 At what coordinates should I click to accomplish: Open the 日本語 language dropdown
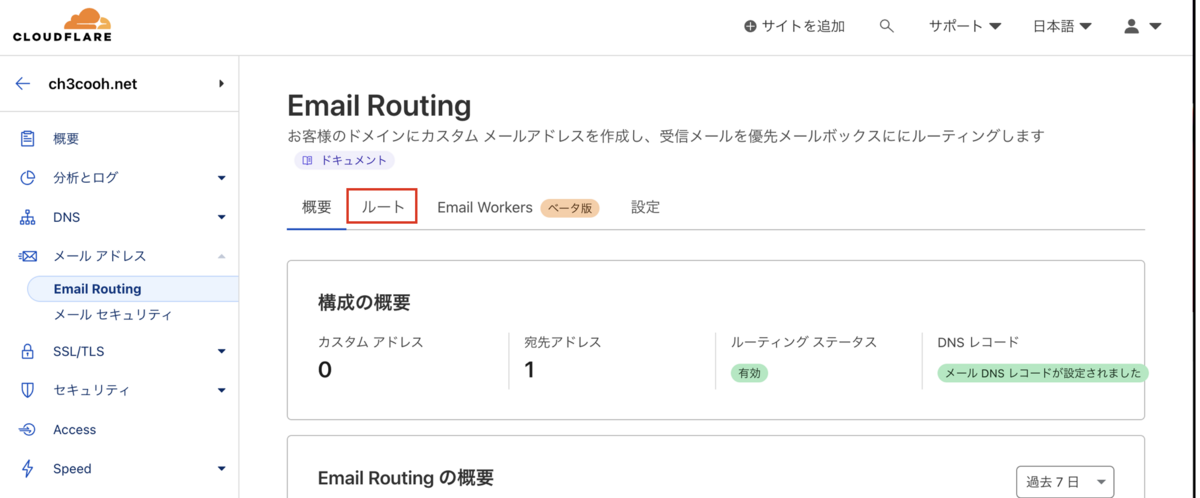pyautogui.click(x=1062, y=27)
